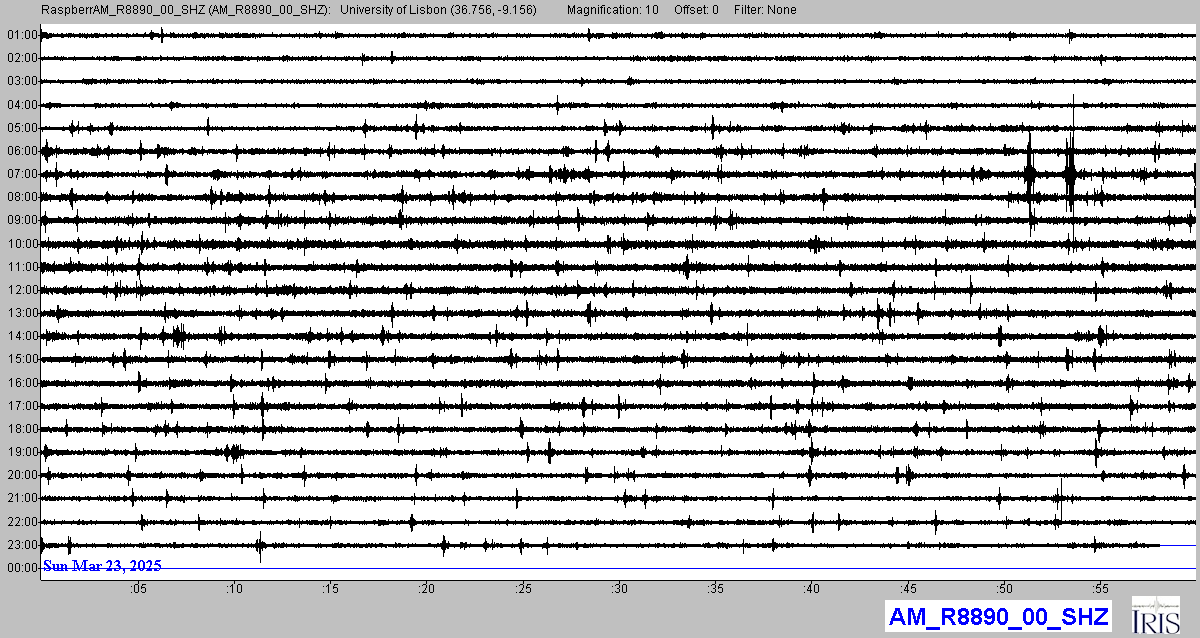
Task: Click the 06:00 hour label
Action: point(22,151)
